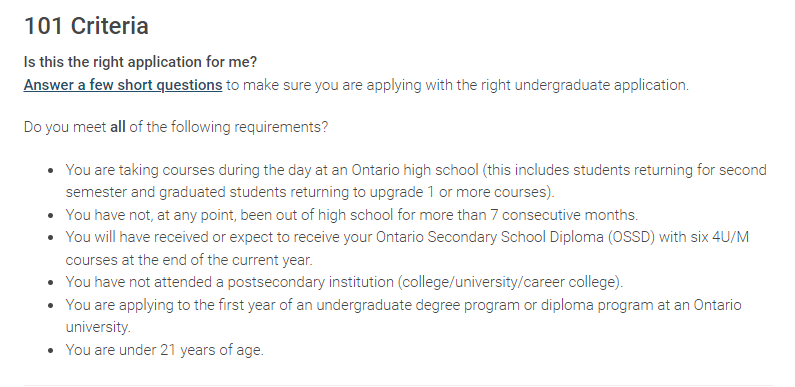Click the 'Do you meet all' requirements question
795x387 pixels.
click(x=176, y=127)
